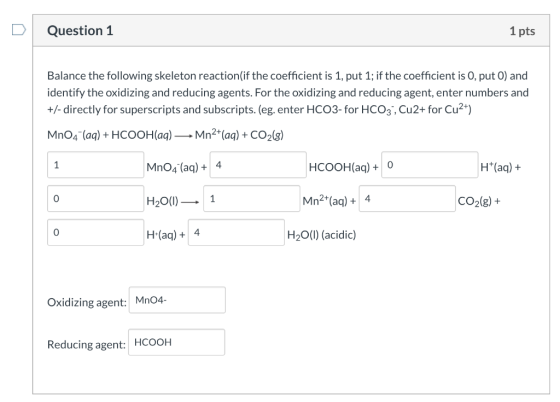Flag Question 1 using the bookmark icon
This screenshot has height=402, width=560.
pos(19,30)
